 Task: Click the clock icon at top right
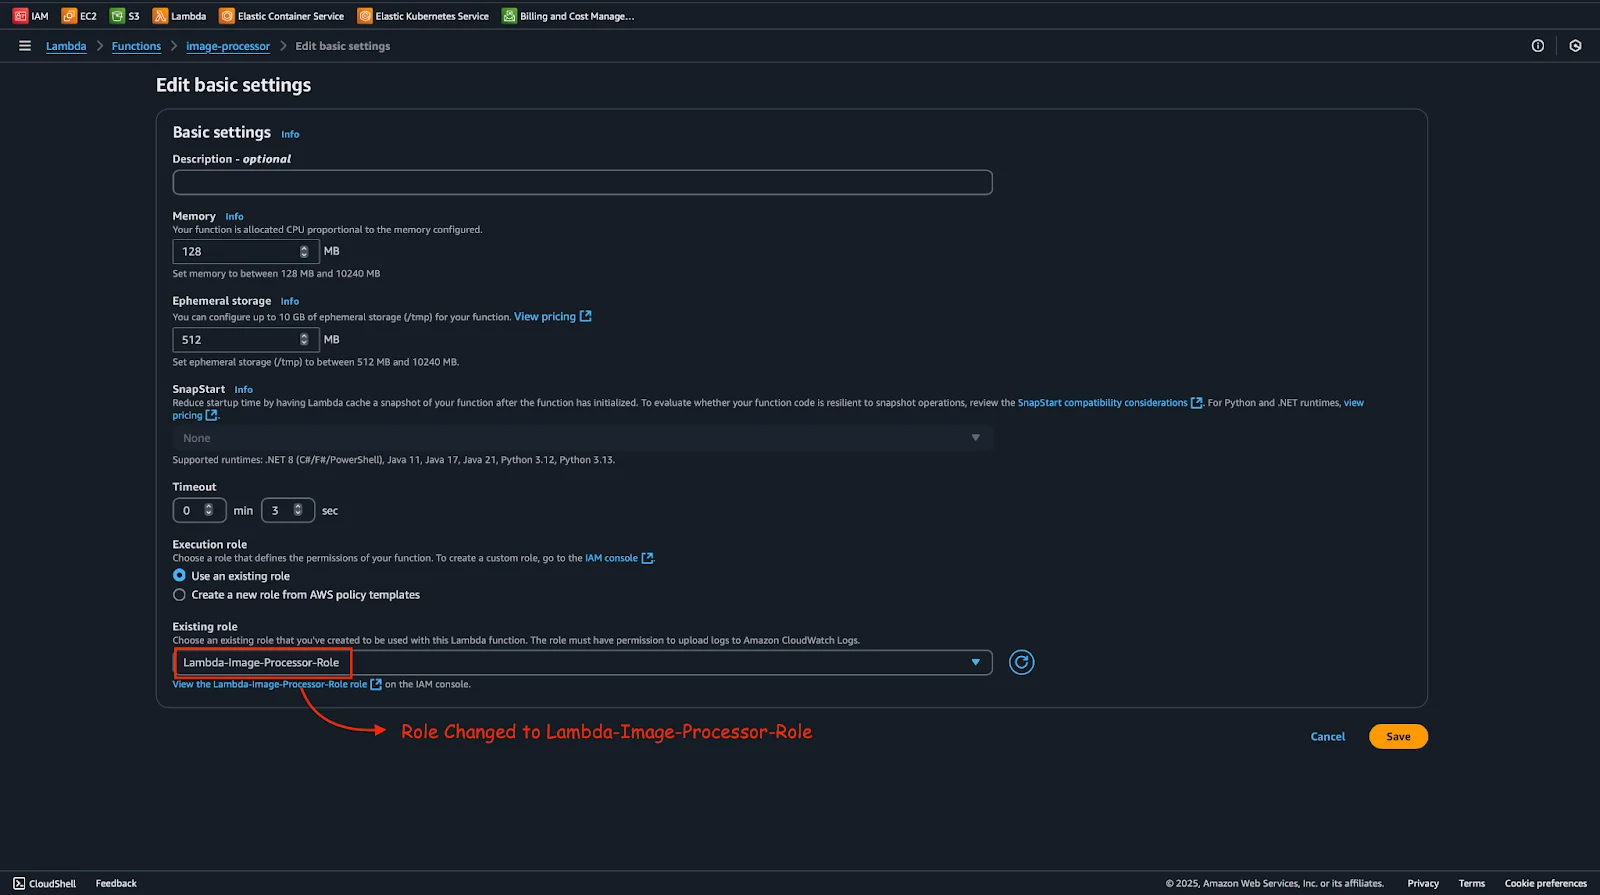coord(1575,46)
